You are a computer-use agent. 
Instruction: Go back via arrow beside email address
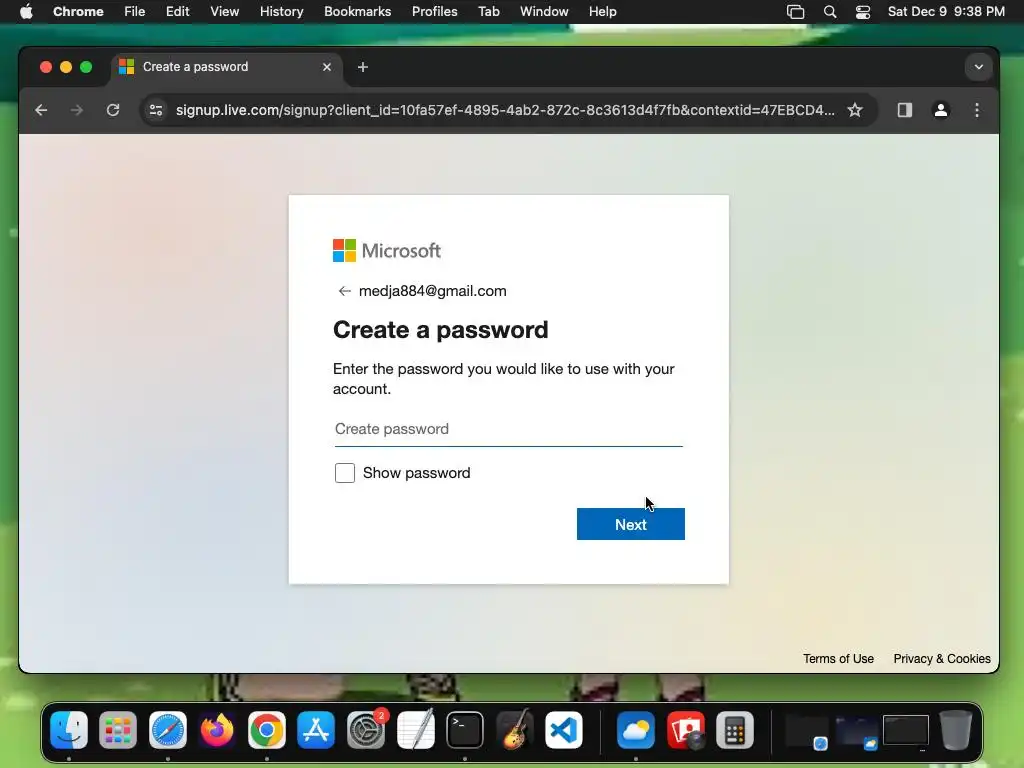click(345, 291)
